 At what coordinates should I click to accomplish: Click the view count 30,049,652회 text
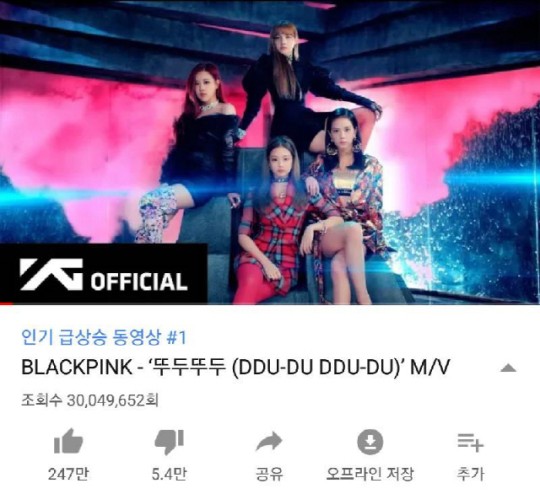(x=113, y=401)
